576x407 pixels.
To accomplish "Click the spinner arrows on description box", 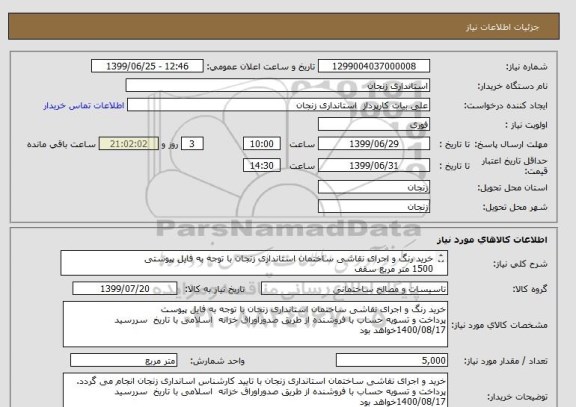I will click(x=441, y=259).
